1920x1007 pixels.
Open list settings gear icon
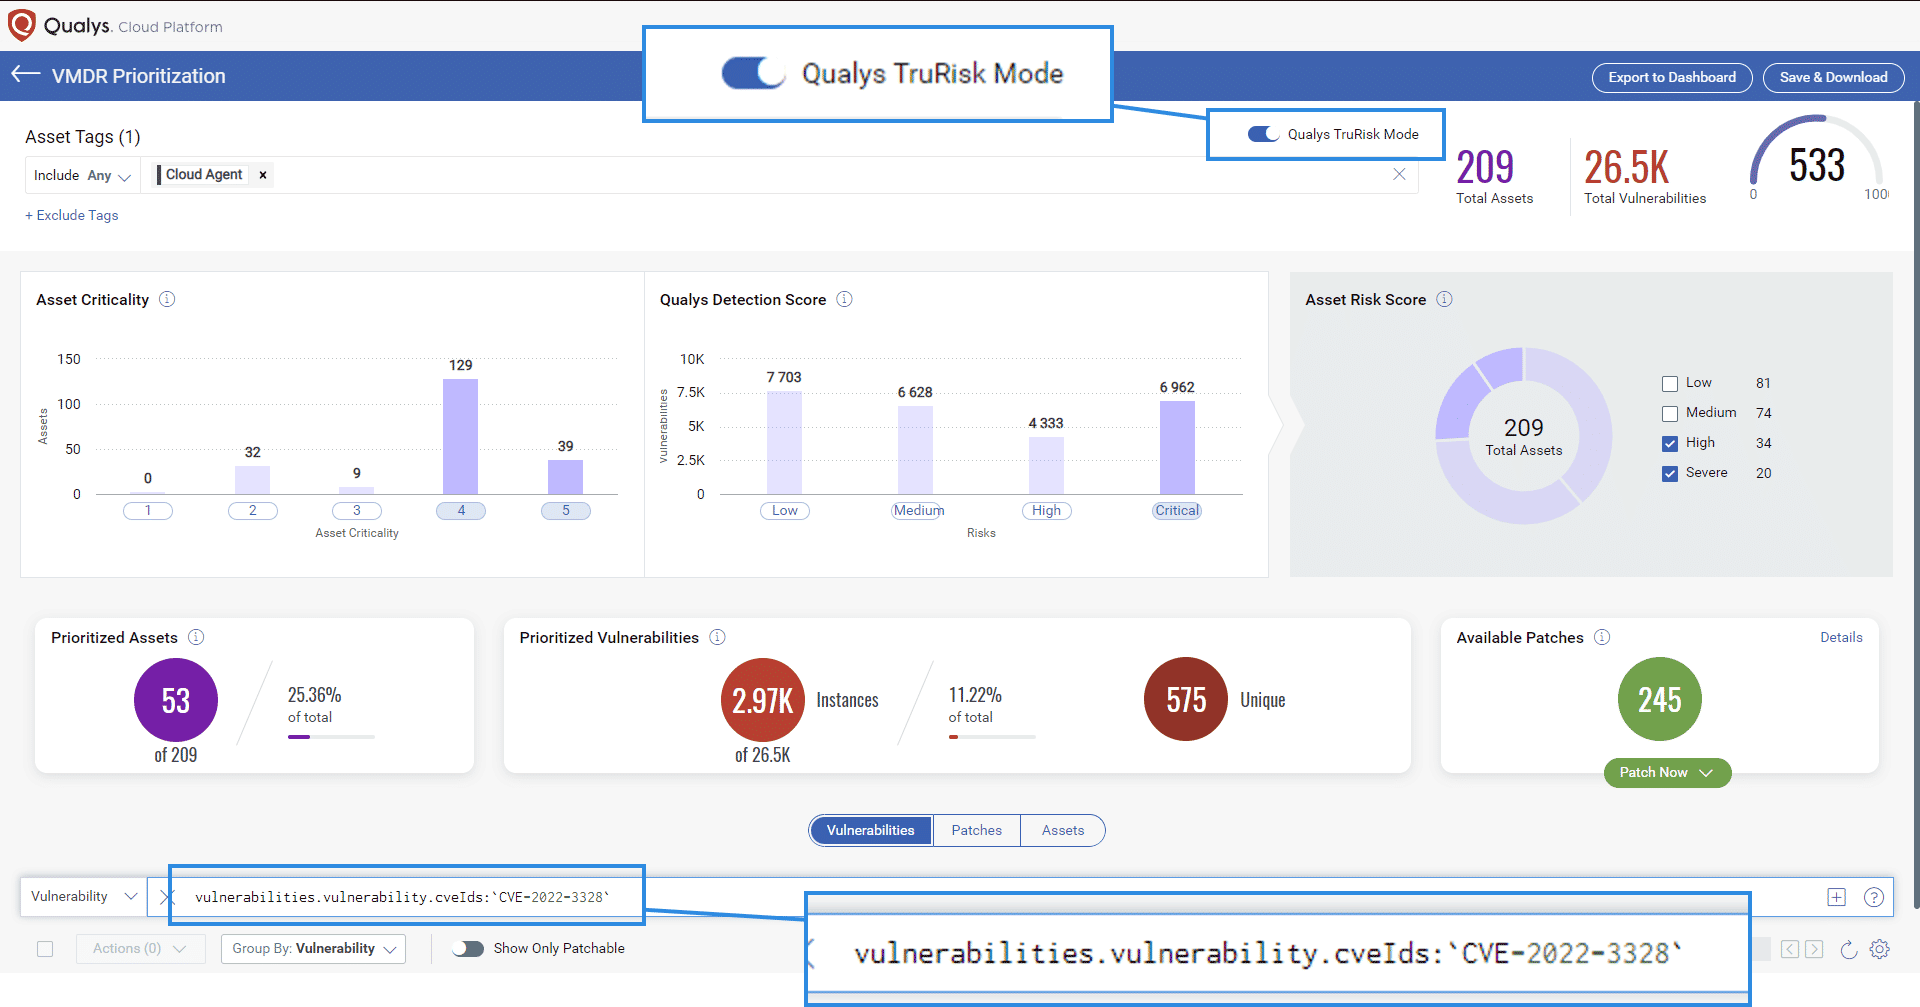pos(1880,949)
